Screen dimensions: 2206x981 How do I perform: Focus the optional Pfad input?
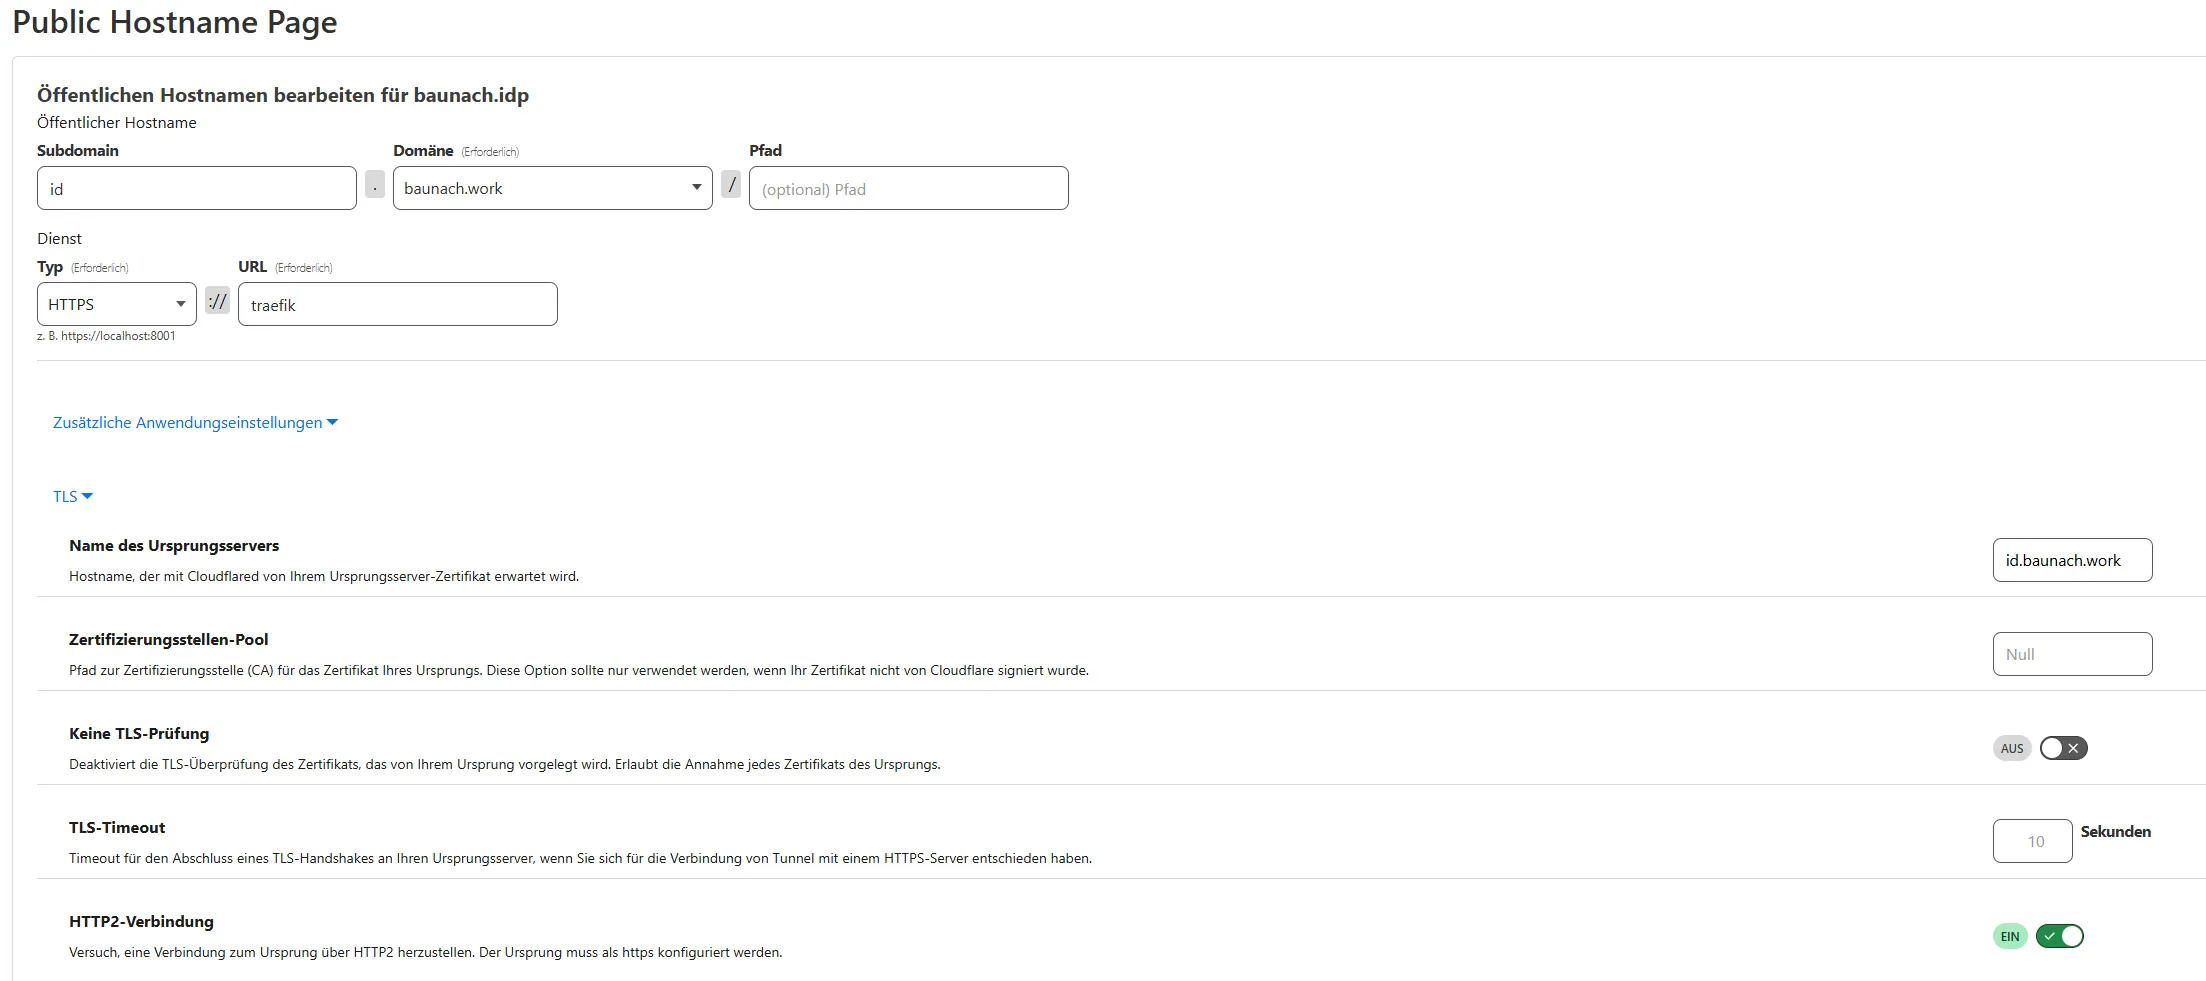[908, 189]
